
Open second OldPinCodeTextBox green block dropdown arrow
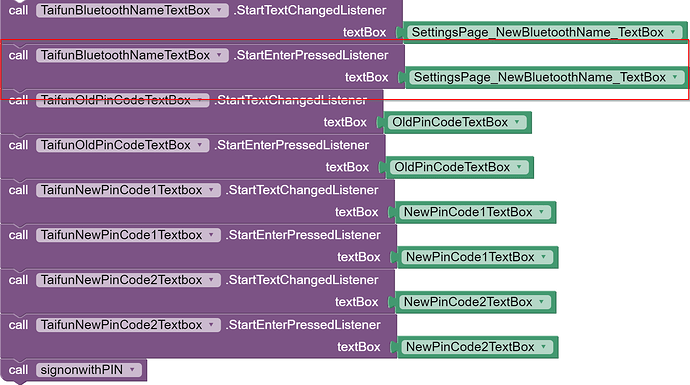[520, 167]
